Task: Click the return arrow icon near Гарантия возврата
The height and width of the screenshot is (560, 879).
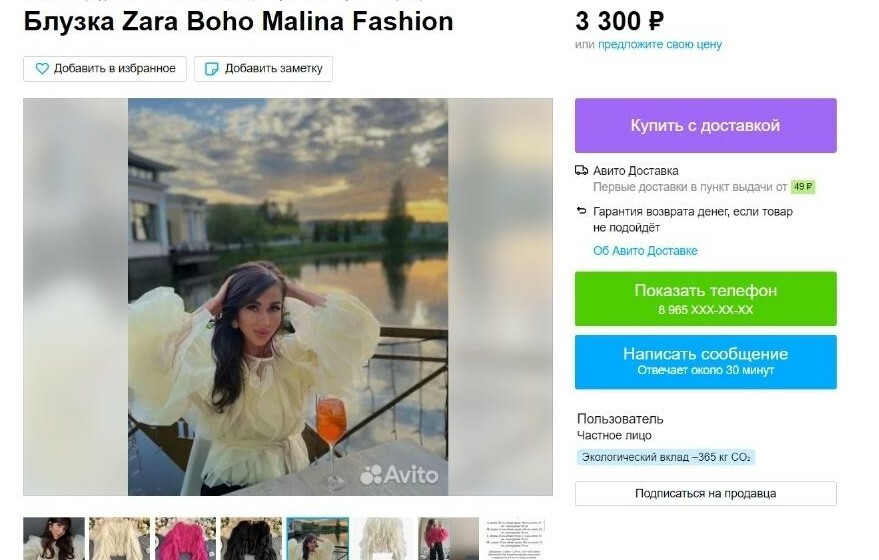Action: pos(581,211)
